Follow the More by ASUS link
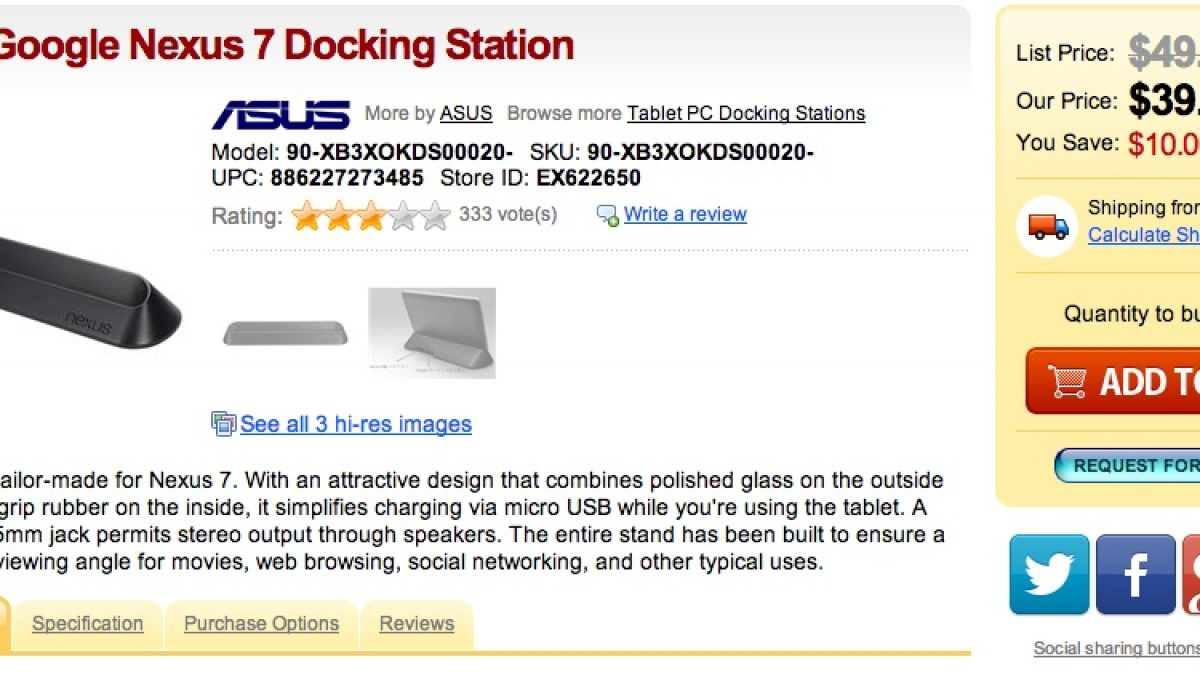The height and width of the screenshot is (675, 1200). 466,113
